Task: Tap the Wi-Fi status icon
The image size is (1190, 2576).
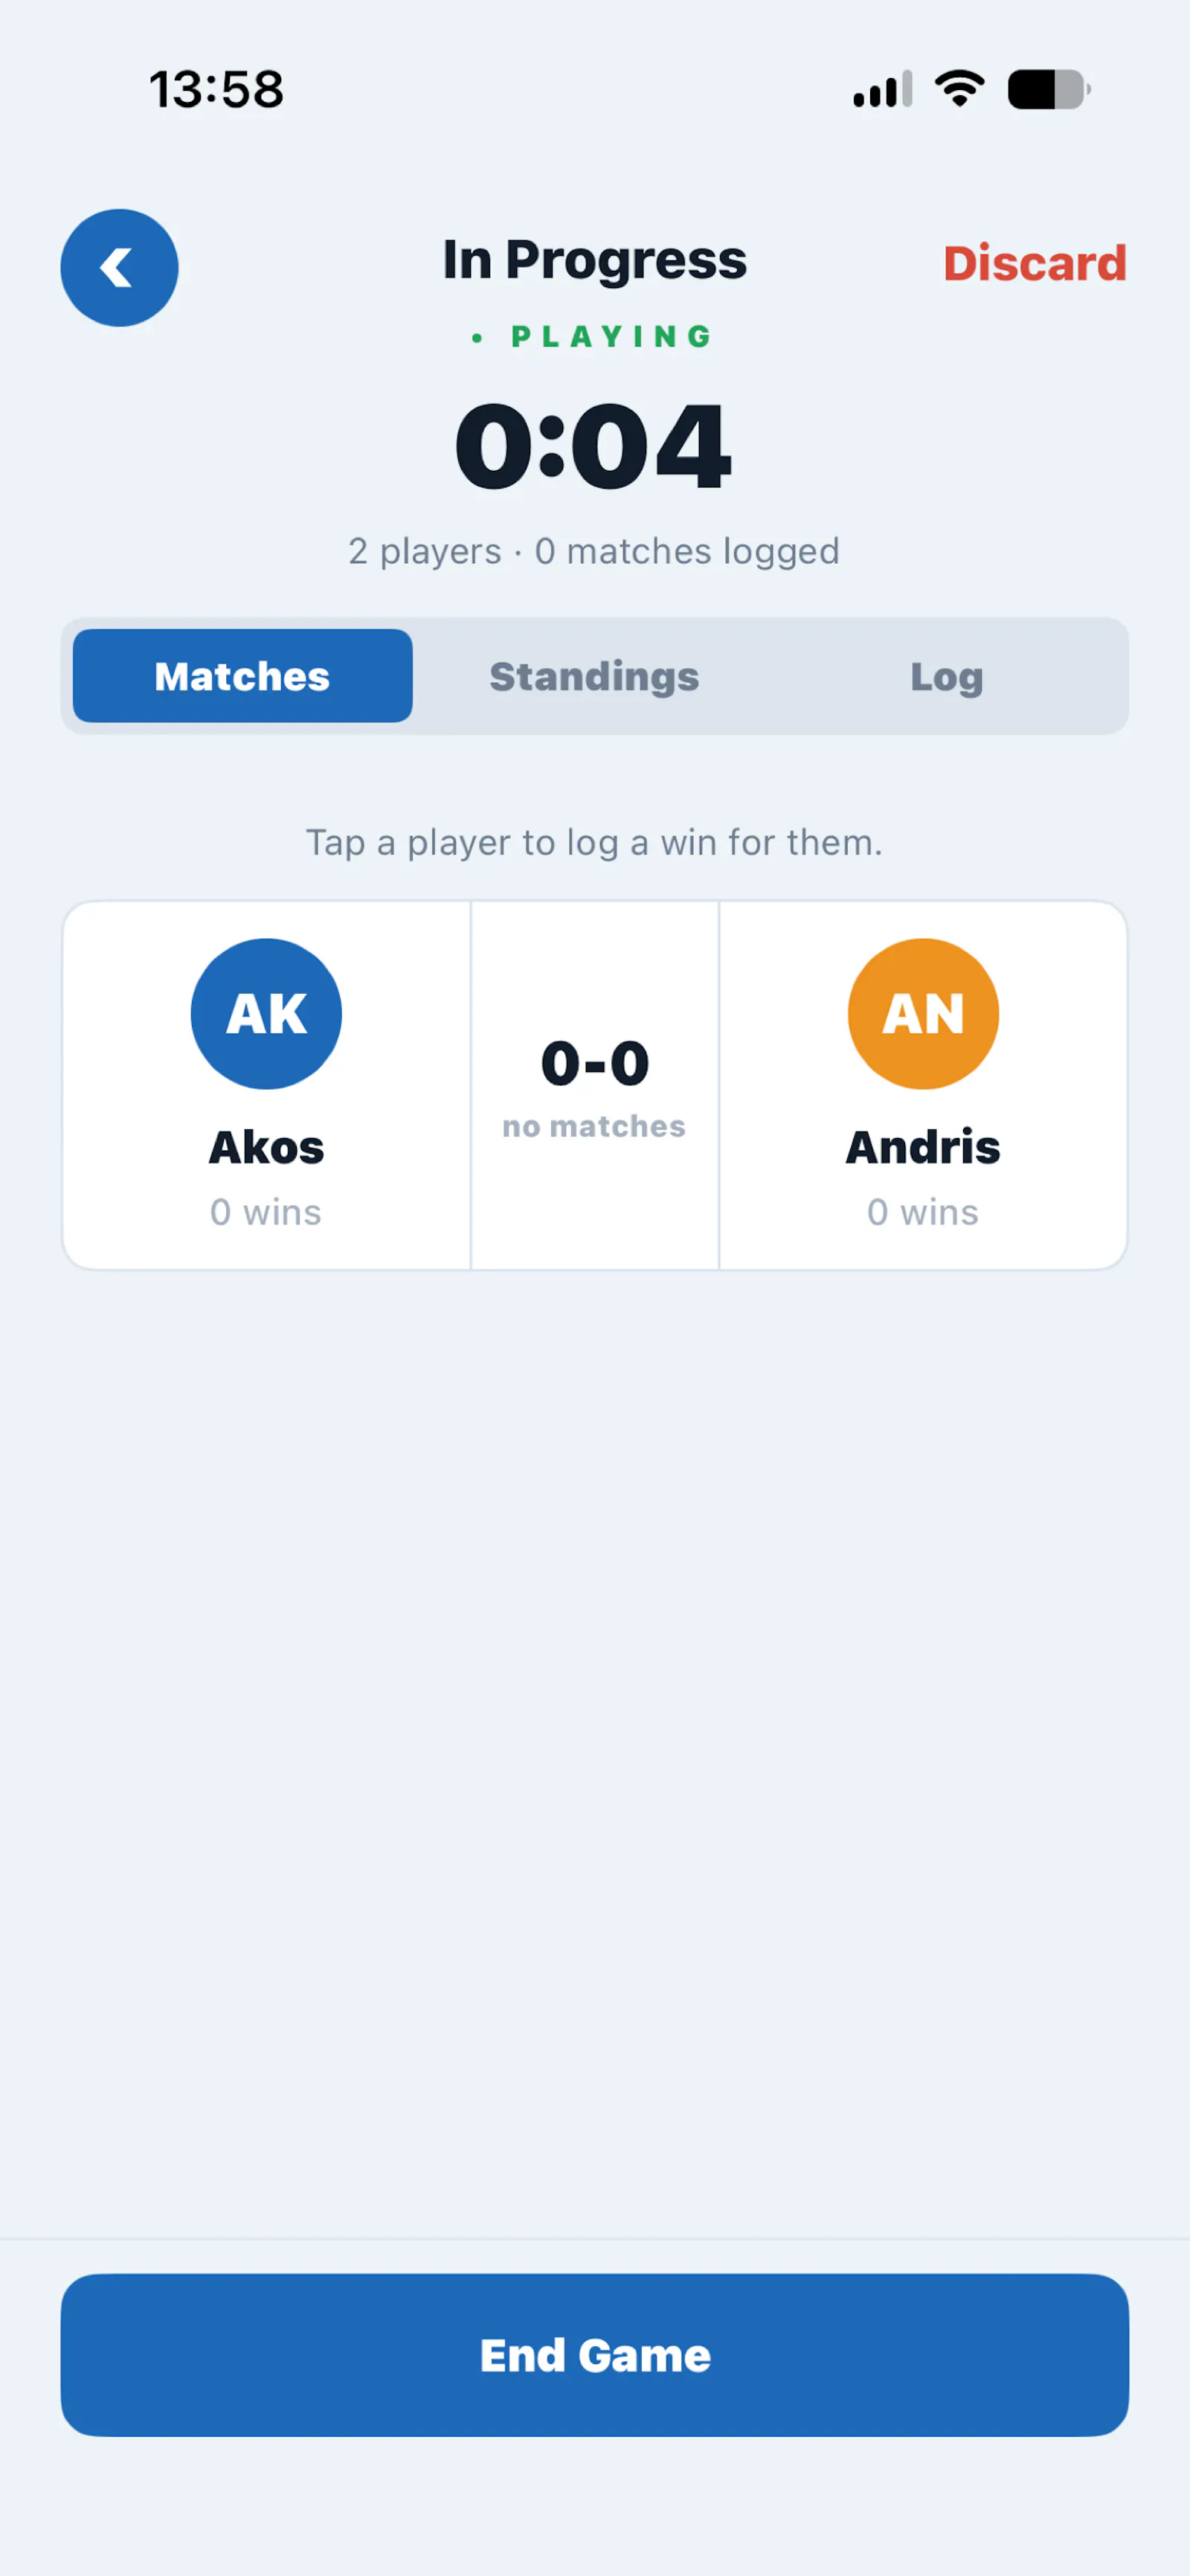Action: point(959,89)
